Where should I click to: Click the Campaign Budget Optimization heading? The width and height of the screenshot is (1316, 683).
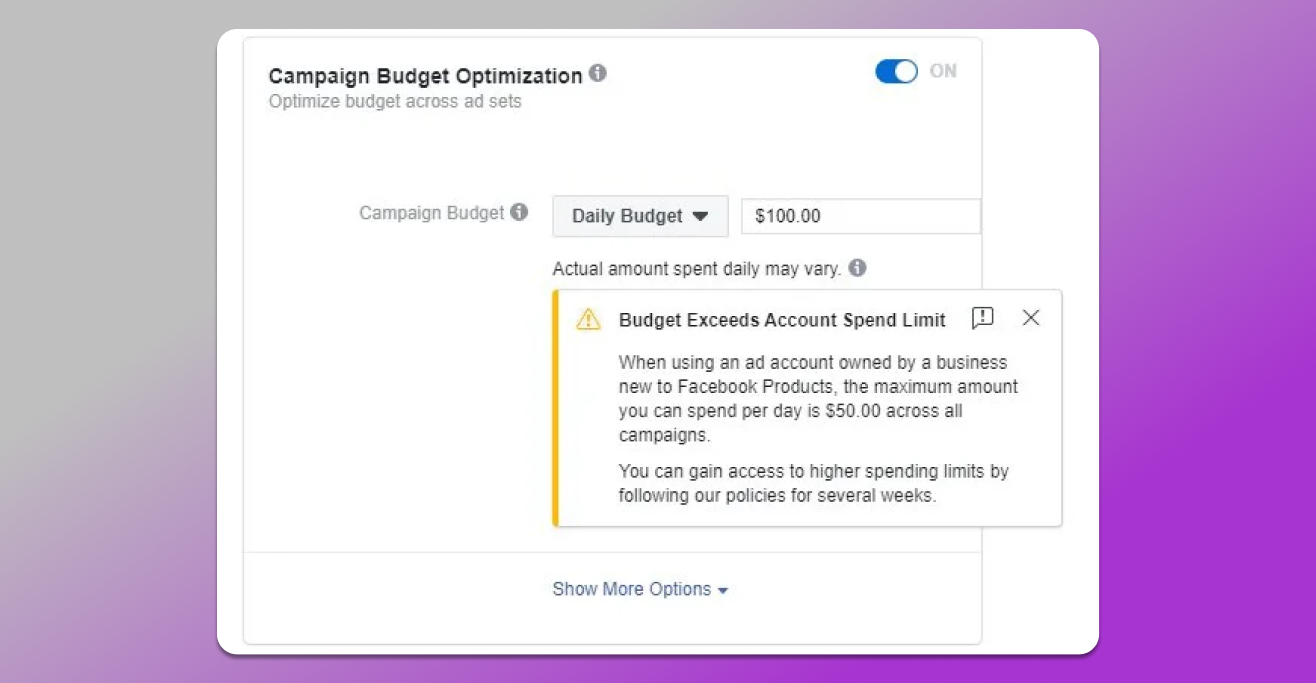pyautogui.click(x=425, y=76)
